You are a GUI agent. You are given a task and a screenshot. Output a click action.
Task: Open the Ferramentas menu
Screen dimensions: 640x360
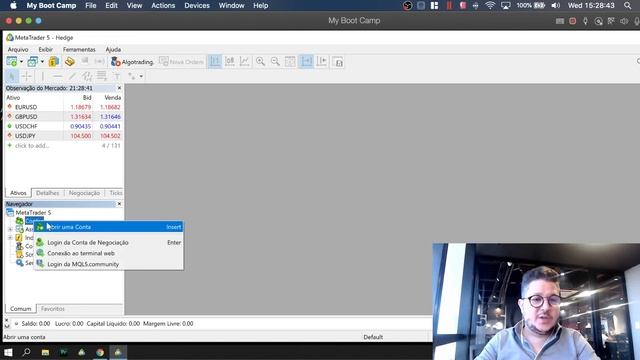click(x=79, y=49)
